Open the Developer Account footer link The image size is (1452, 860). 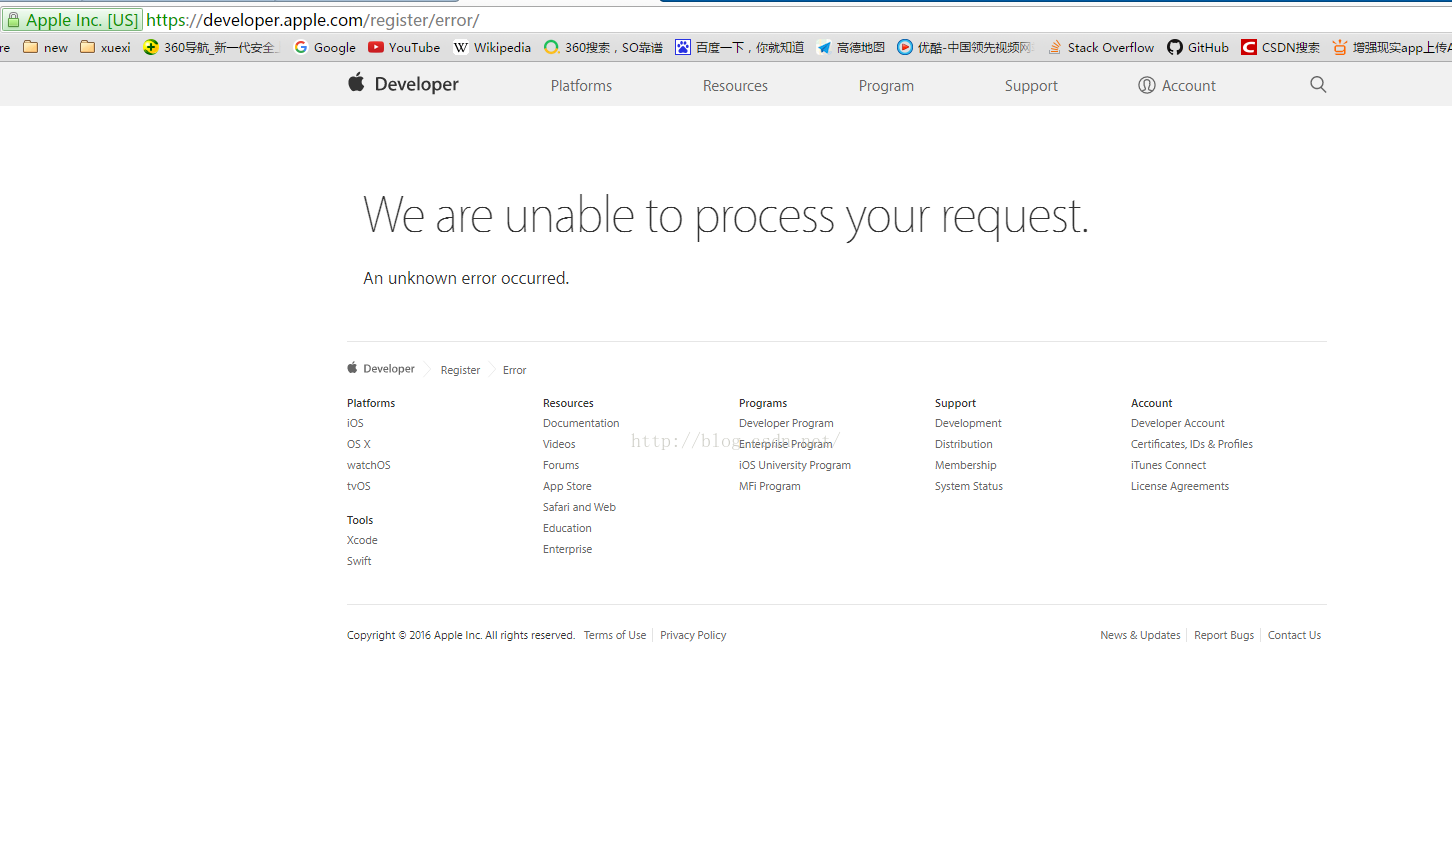pos(1178,423)
